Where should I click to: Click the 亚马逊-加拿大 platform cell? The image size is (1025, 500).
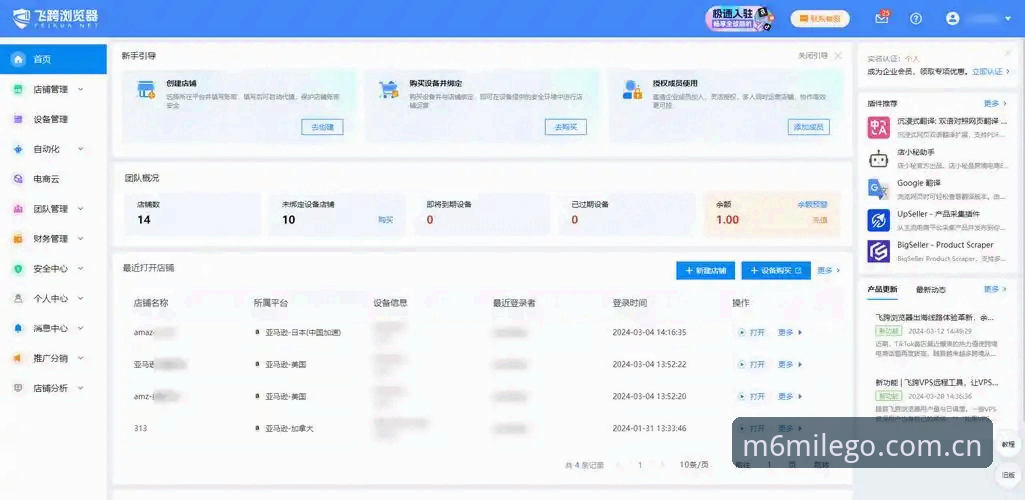click(x=284, y=428)
